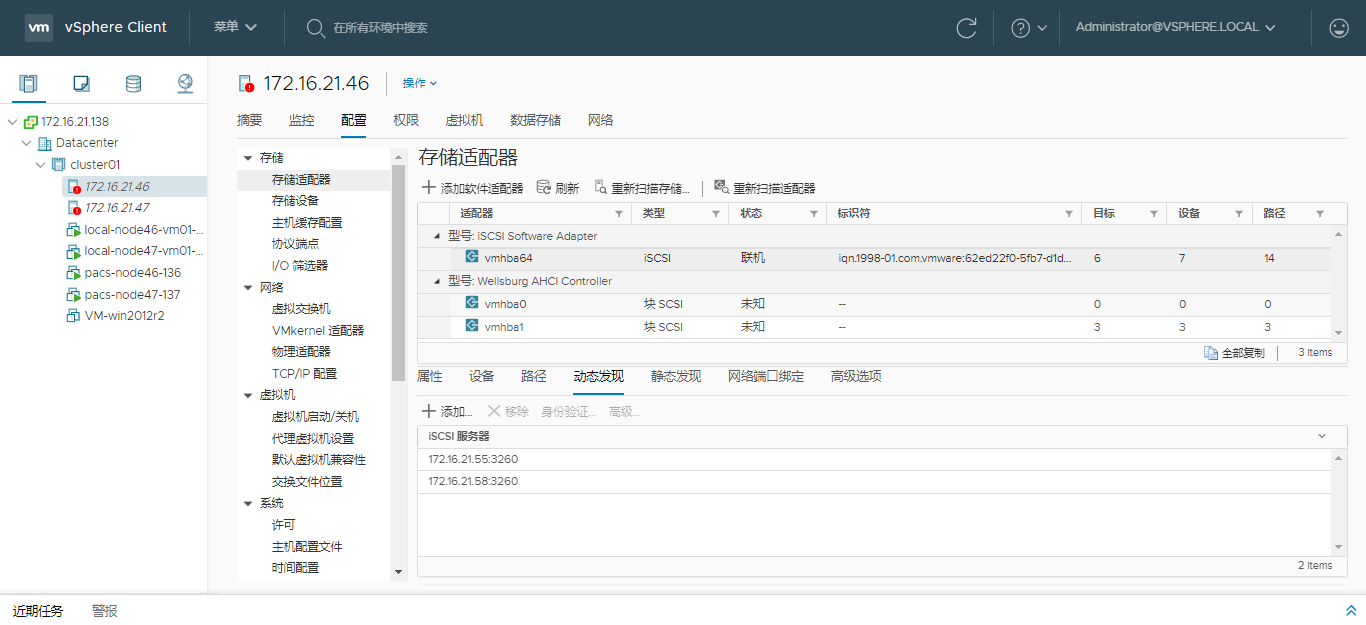Switch to the 权限 tab
Viewport: 1366px width, 625px height.
(406, 121)
